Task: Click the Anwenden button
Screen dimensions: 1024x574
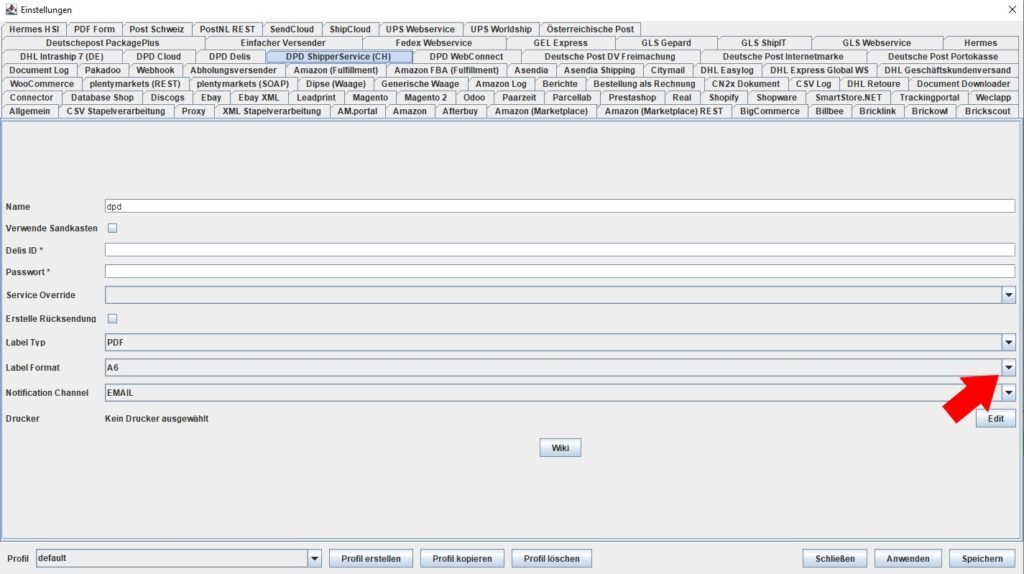Action: (x=907, y=558)
